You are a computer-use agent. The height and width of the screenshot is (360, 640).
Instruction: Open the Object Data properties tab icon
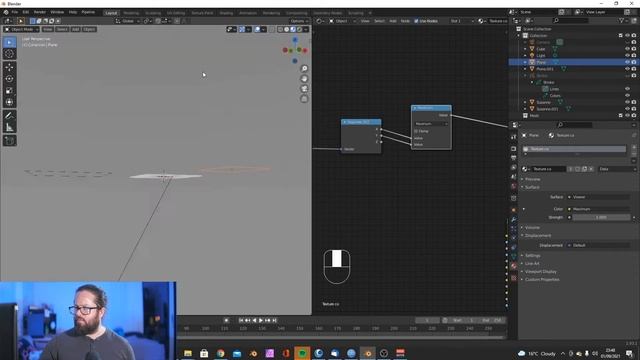click(x=513, y=256)
